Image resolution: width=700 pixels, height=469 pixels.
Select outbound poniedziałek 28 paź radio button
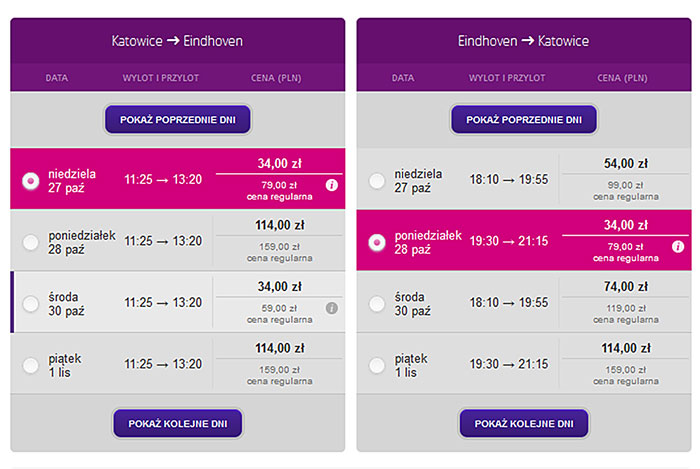(31, 242)
